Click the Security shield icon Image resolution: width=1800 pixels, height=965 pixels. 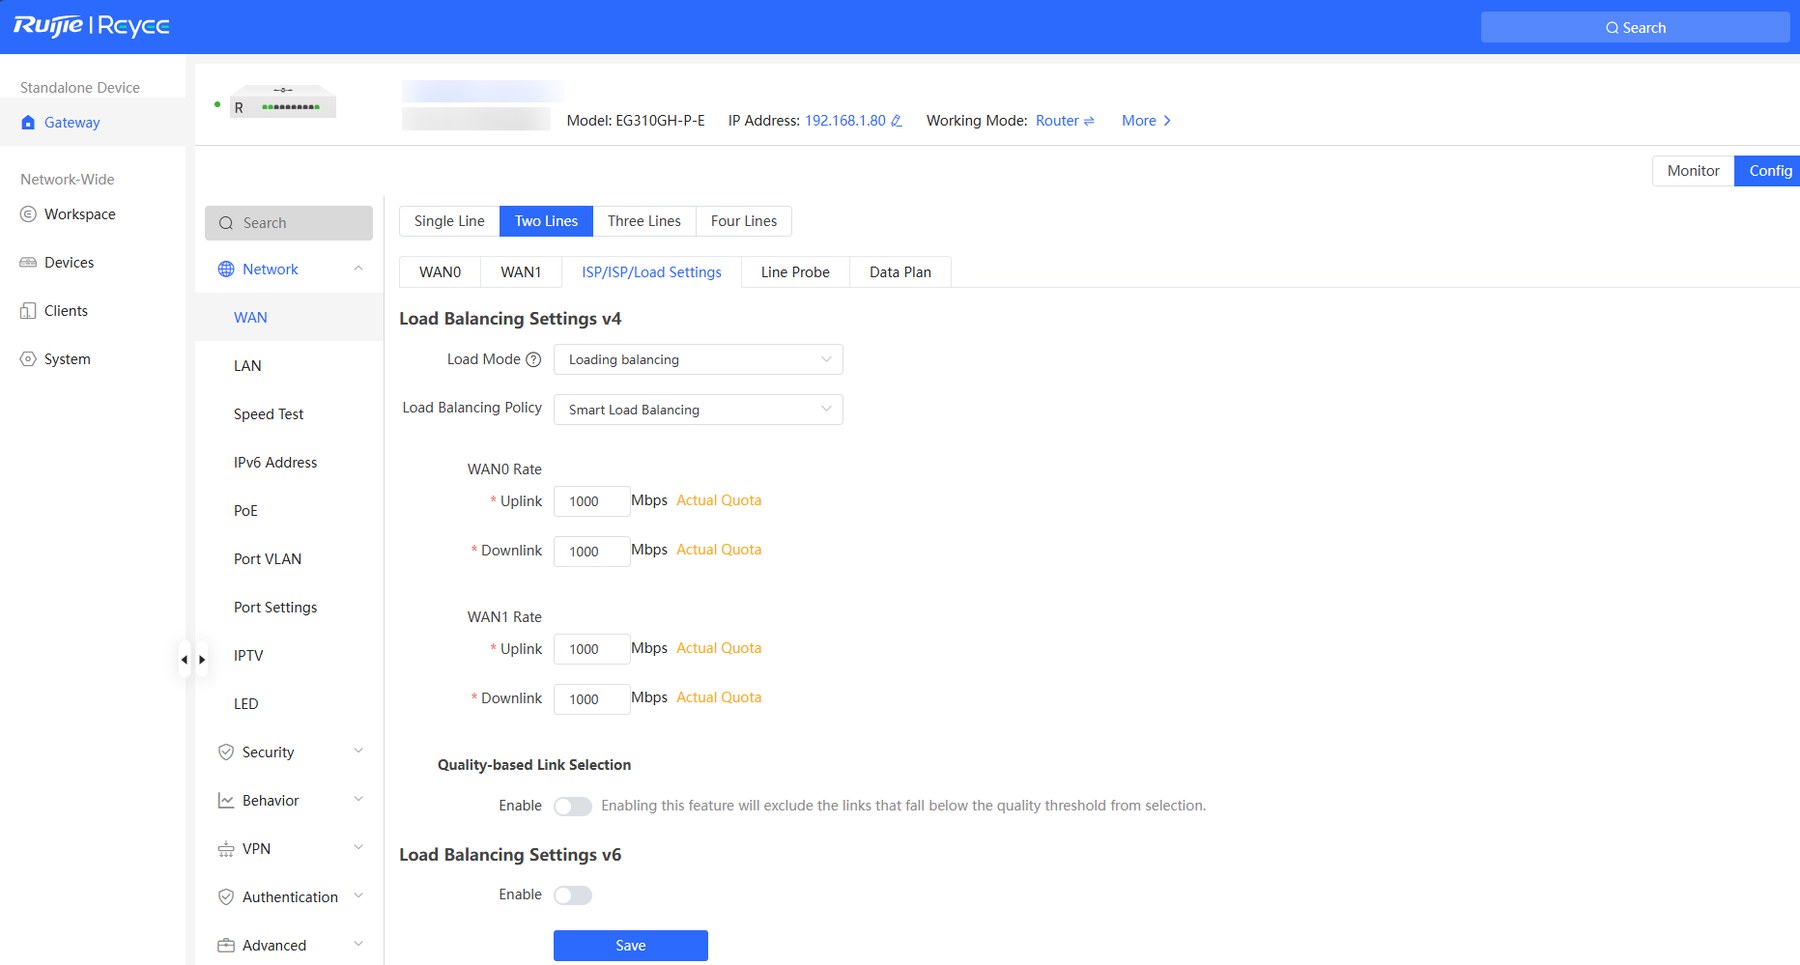(226, 752)
